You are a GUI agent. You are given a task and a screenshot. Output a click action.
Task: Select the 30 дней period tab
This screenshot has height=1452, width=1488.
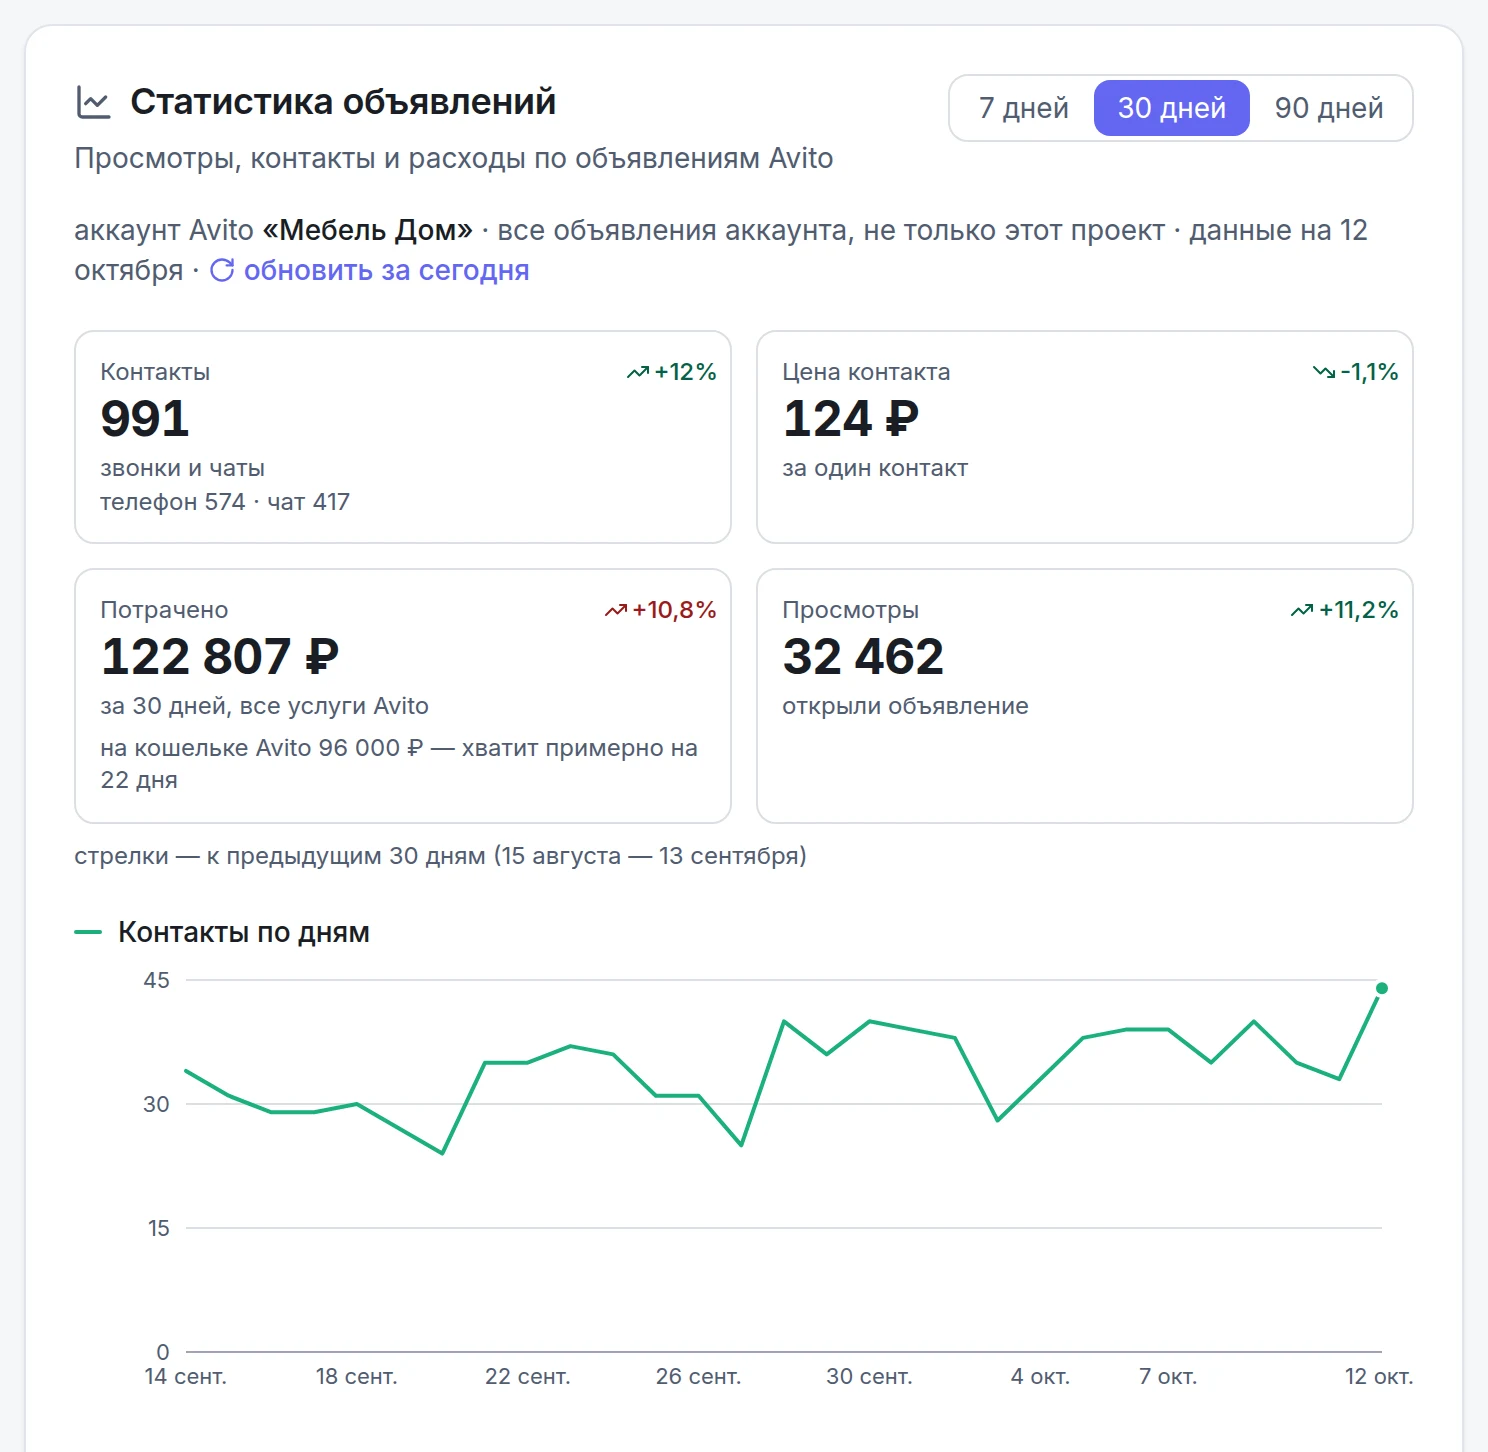click(1171, 108)
